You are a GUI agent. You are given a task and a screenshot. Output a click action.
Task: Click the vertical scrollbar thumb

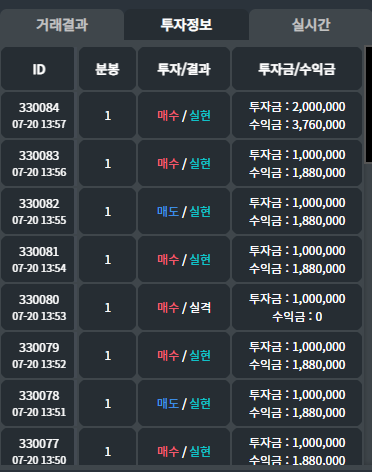369,104
